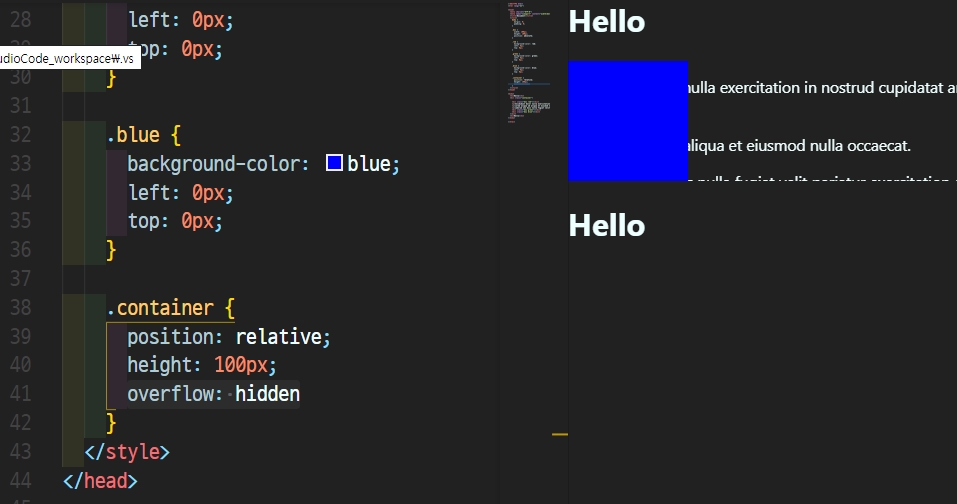Image resolution: width=957 pixels, height=504 pixels.
Task: Click the .container selector text
Action: coord(159,308)
